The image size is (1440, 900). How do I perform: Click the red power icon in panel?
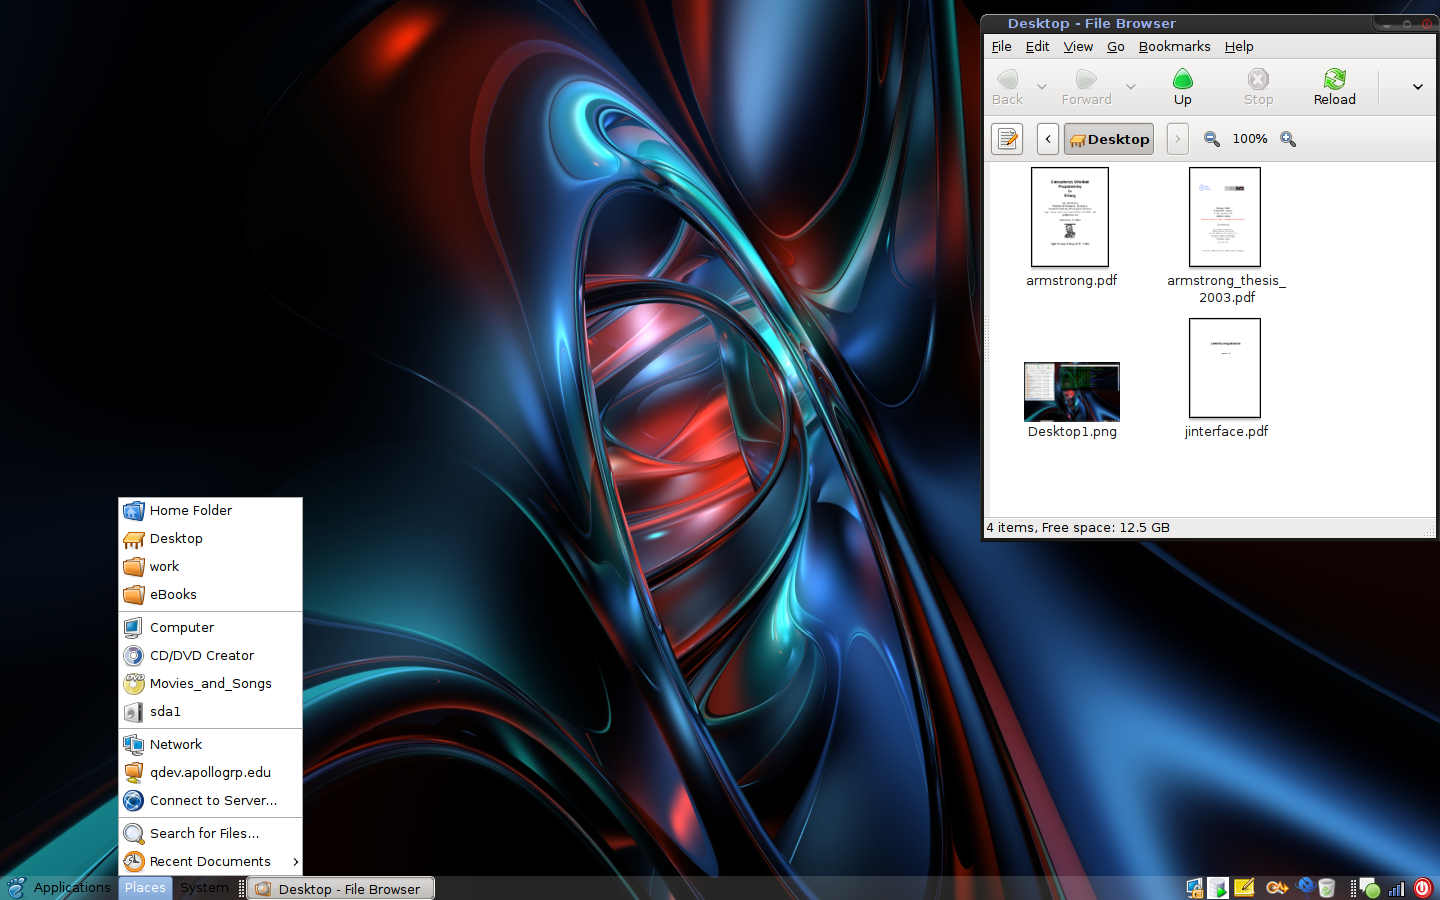[x=1423, y=888]
